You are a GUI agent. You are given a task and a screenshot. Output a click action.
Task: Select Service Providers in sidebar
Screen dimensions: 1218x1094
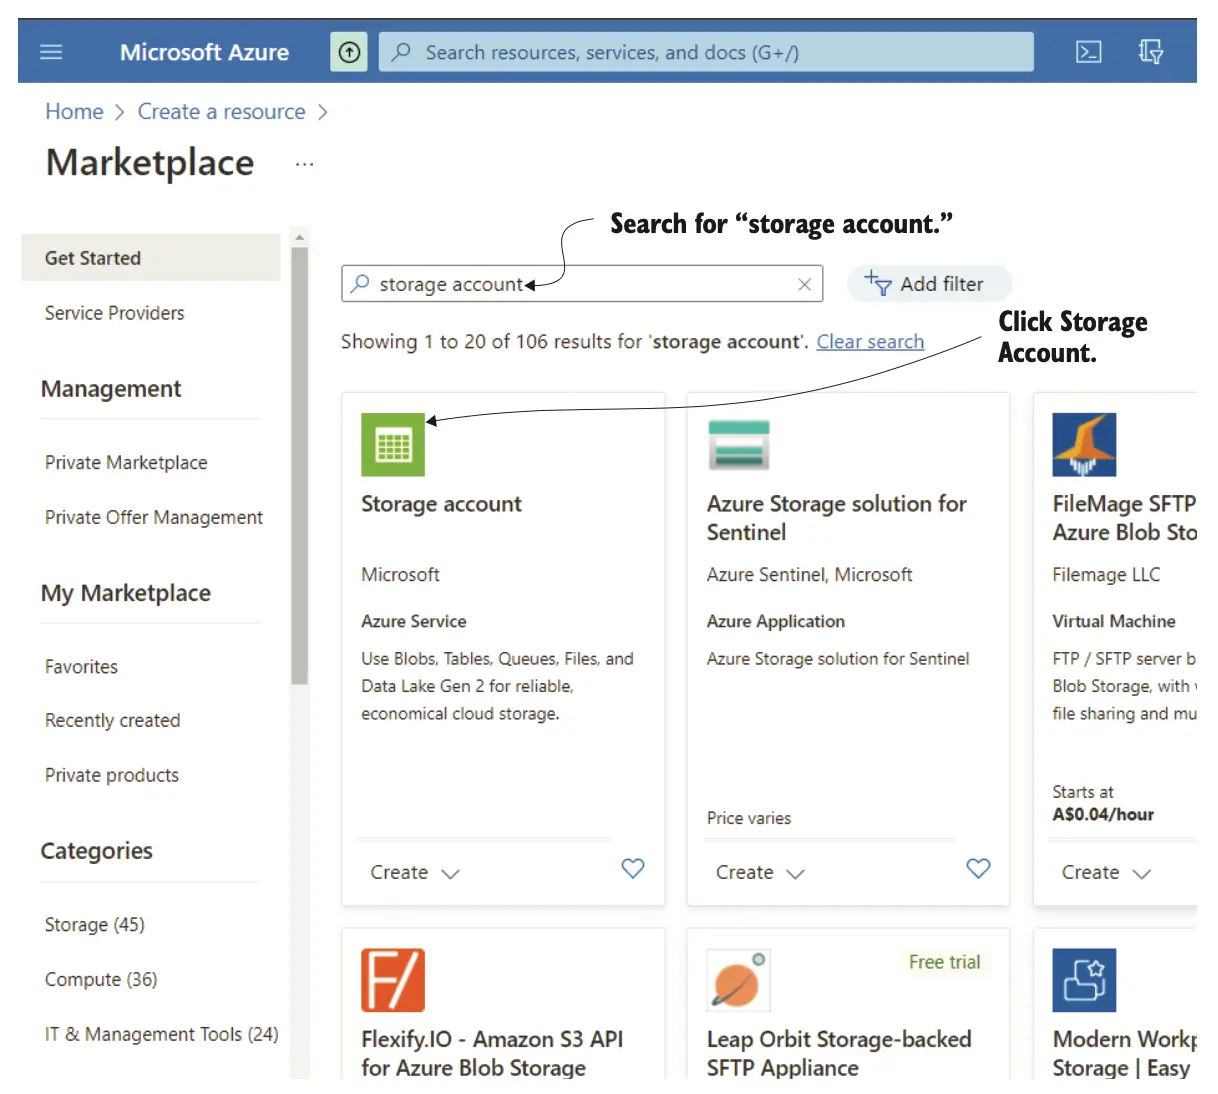[115, 313]
